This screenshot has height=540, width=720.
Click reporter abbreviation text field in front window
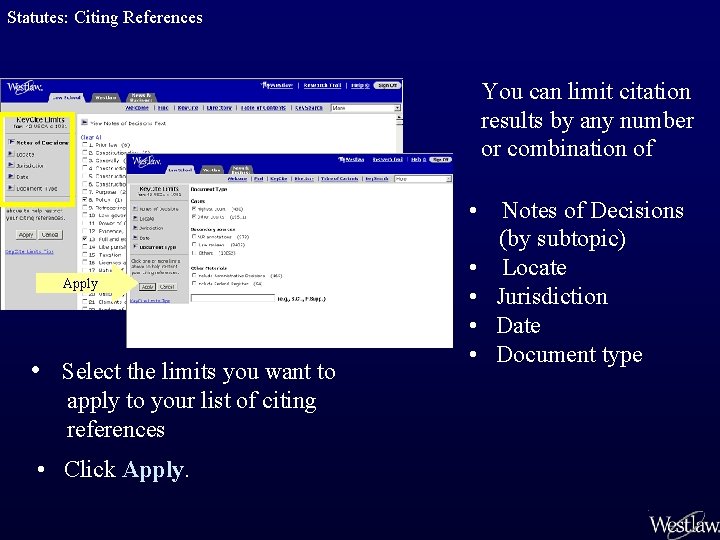click(x=233, y=298)
